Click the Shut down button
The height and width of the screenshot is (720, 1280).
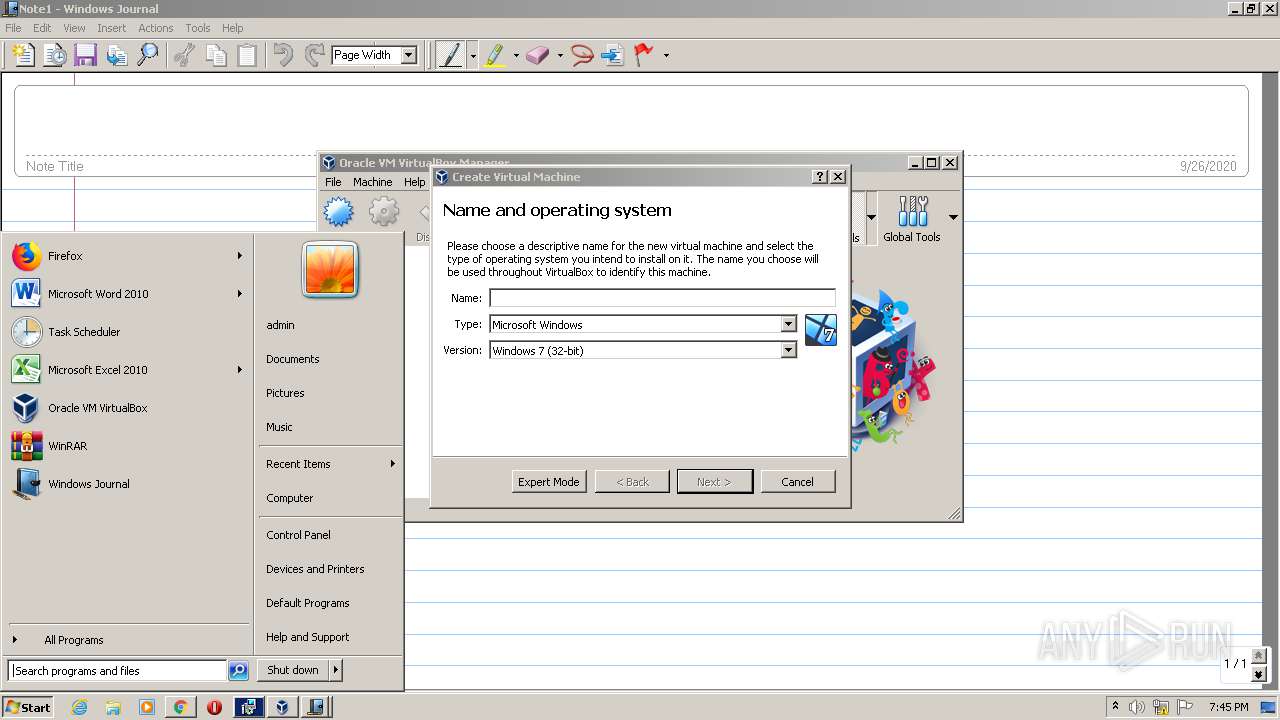tap(293, 670)
